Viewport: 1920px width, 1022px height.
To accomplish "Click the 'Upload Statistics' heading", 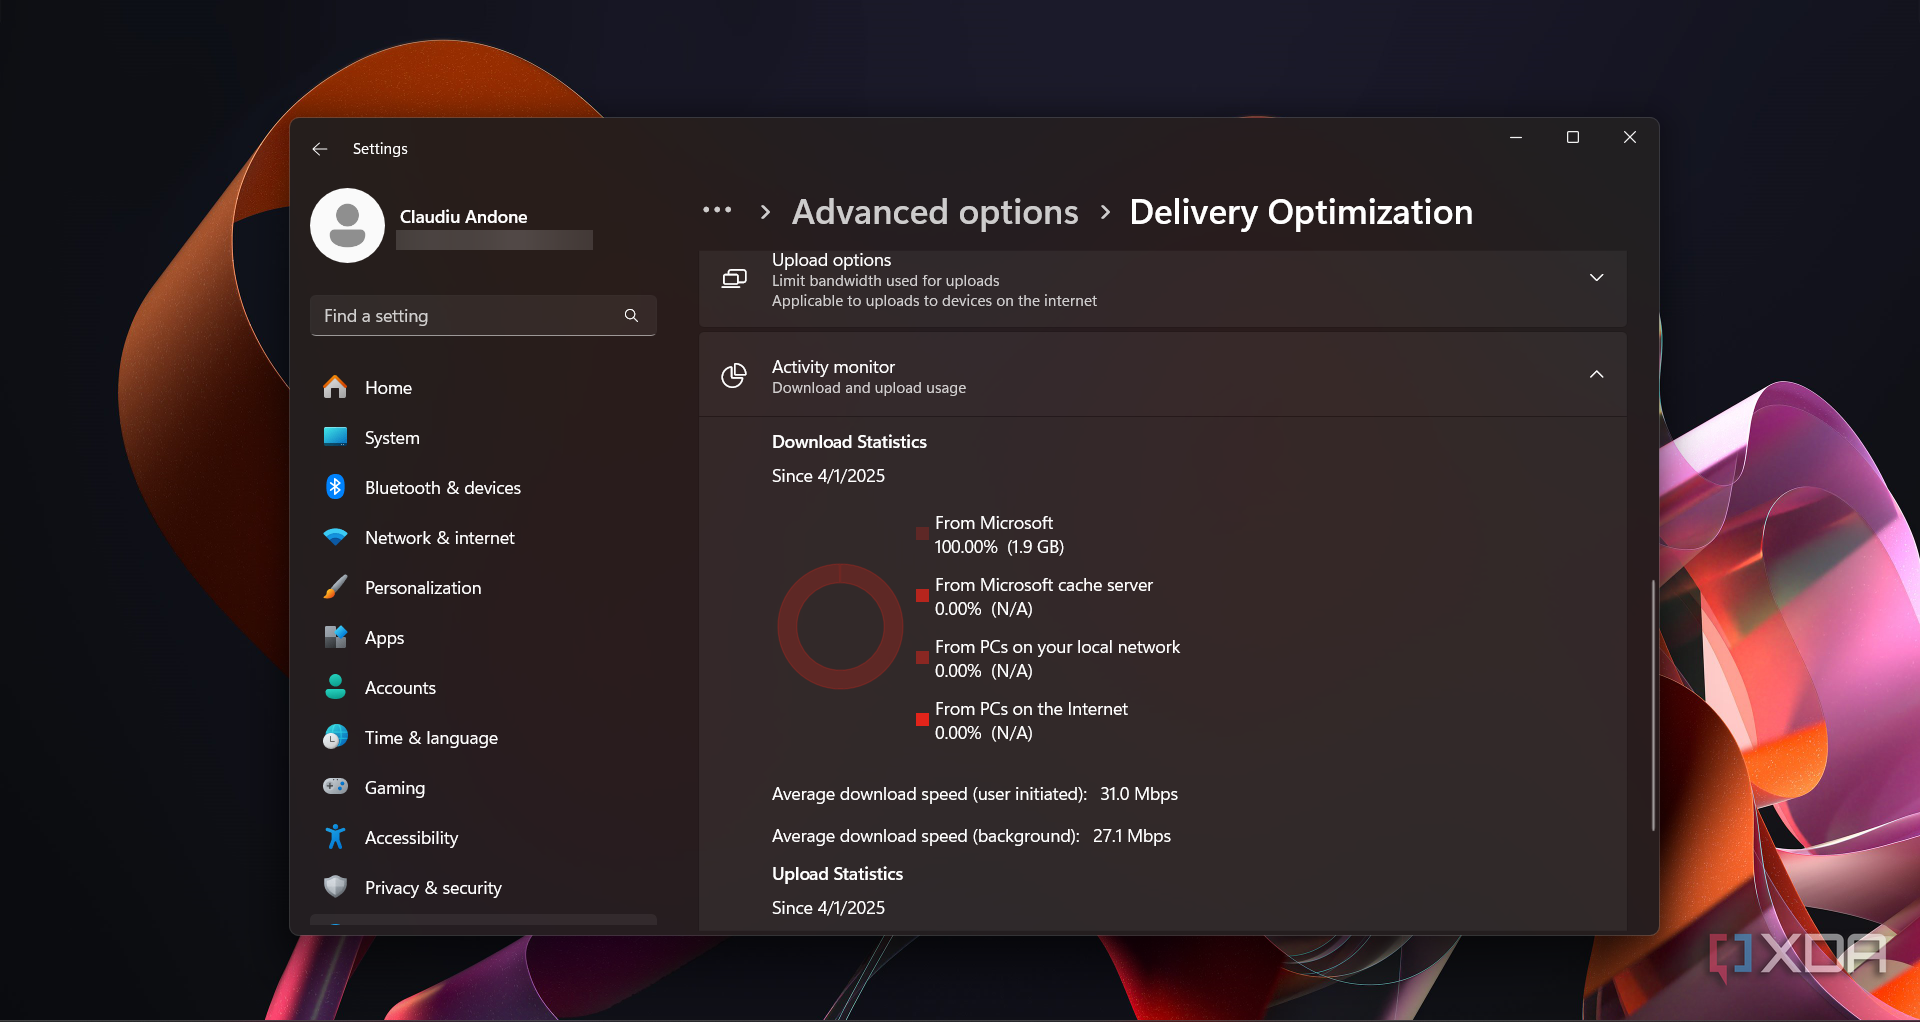I will point(837,874).
